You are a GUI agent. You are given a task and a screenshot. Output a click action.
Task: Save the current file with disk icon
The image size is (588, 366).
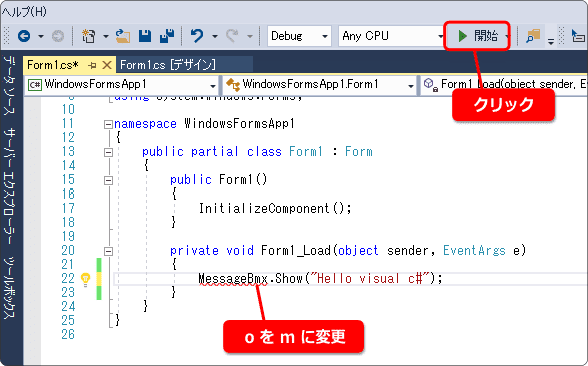pos(145,36)
